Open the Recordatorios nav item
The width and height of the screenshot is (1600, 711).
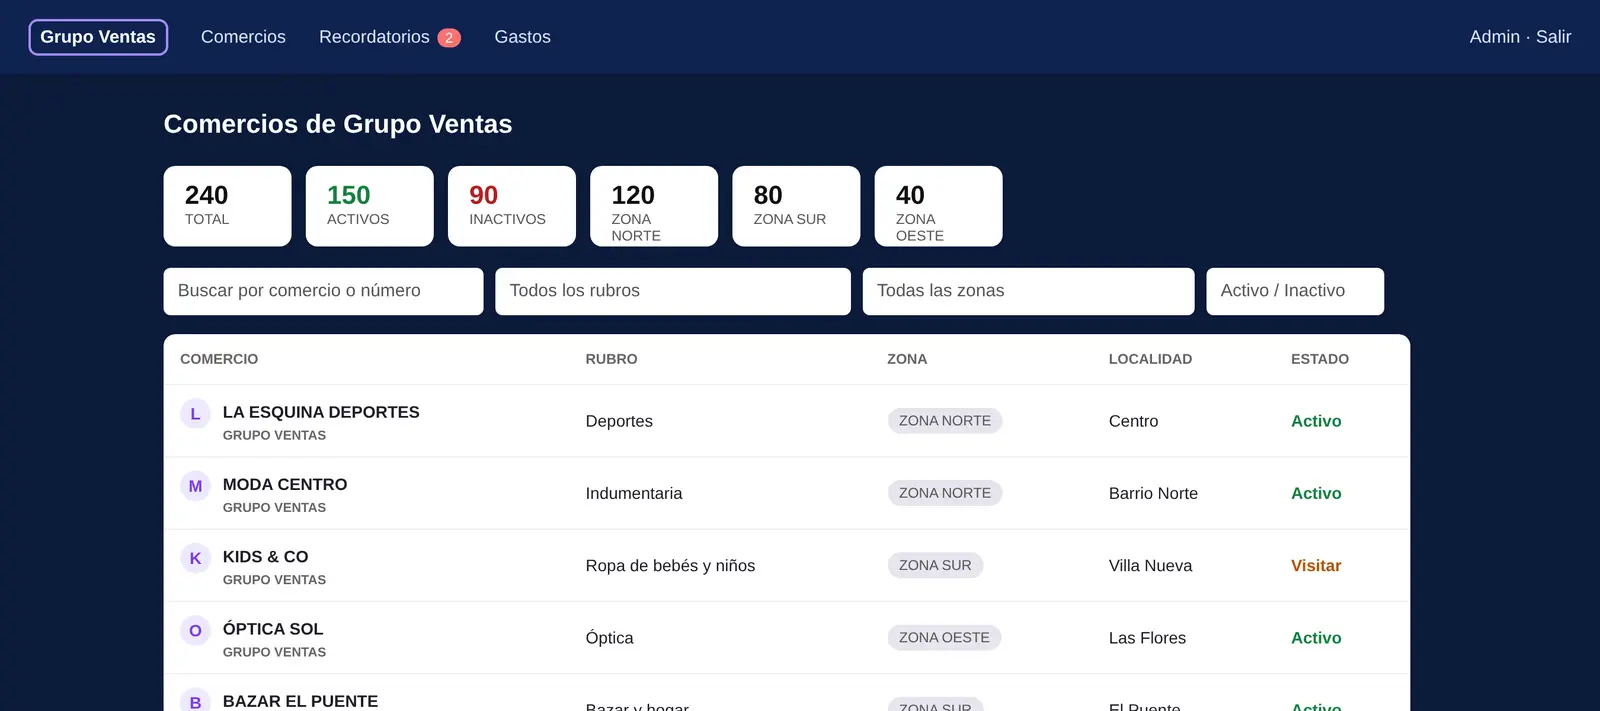click(x=374, y=37)
